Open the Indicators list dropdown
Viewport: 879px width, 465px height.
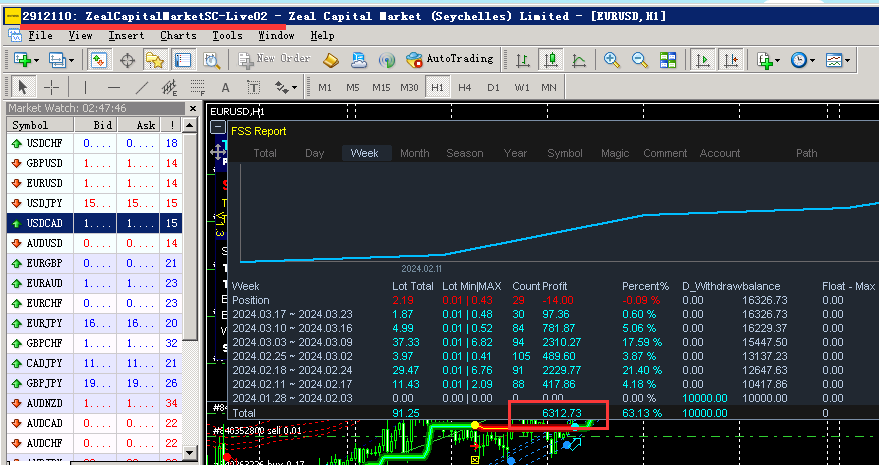click(x=767, y=59)
